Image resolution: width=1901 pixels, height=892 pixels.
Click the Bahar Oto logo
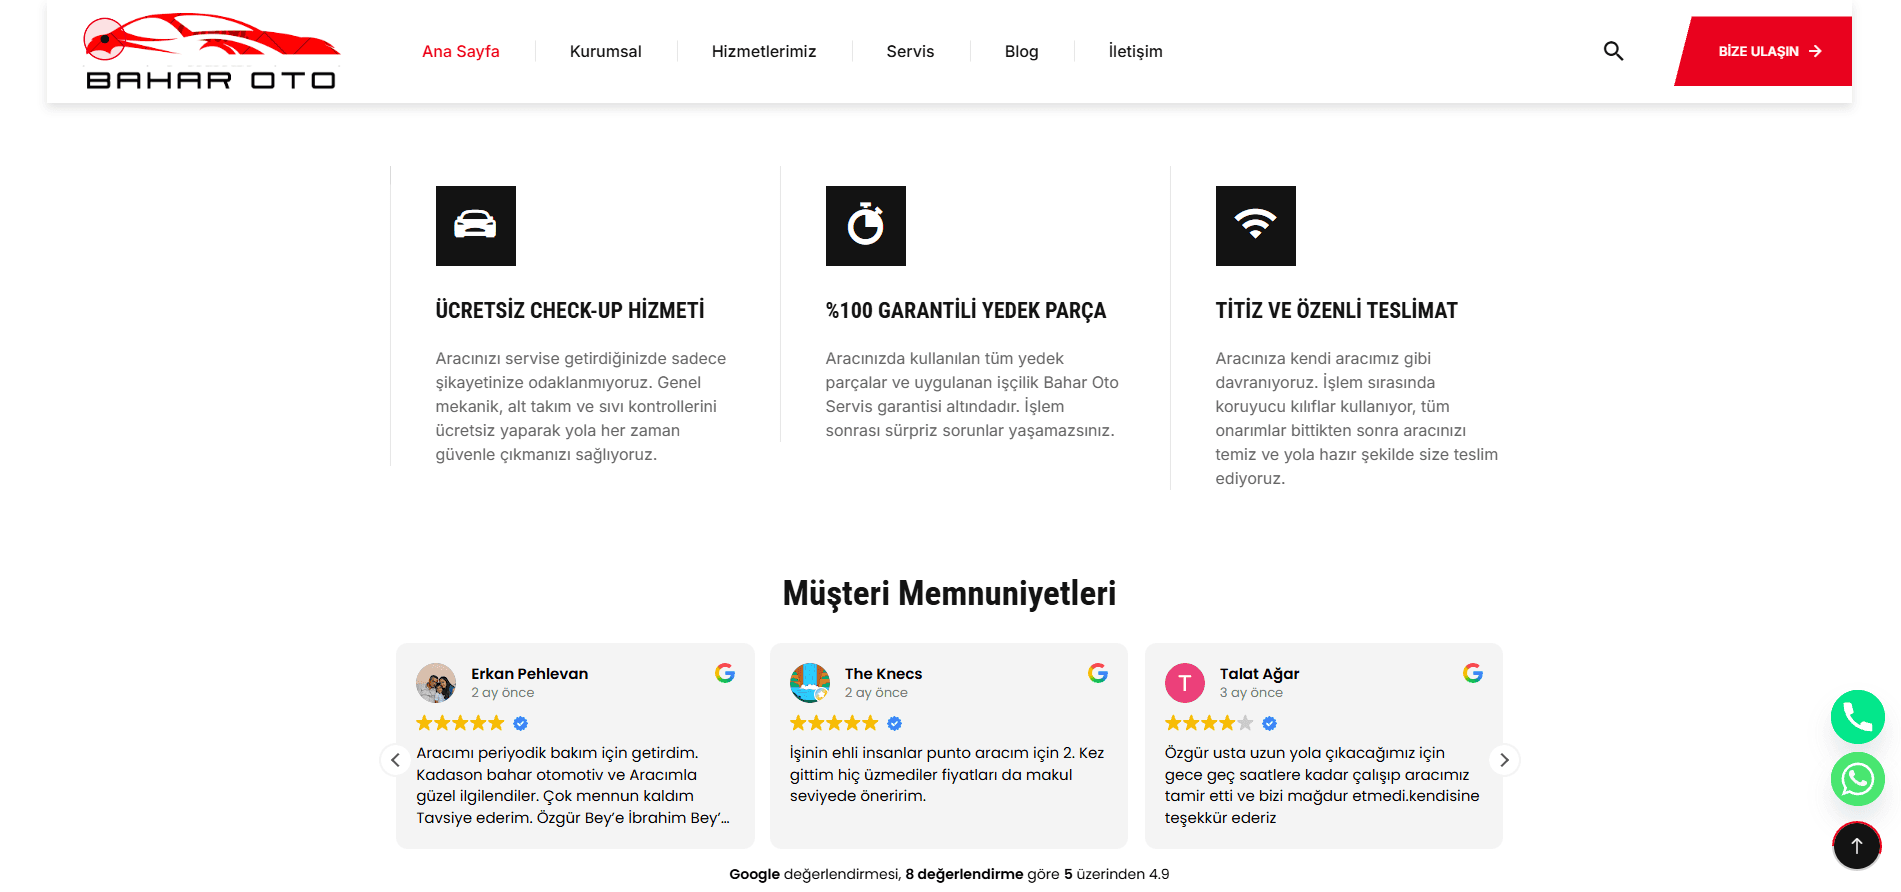tap(211, 51)
